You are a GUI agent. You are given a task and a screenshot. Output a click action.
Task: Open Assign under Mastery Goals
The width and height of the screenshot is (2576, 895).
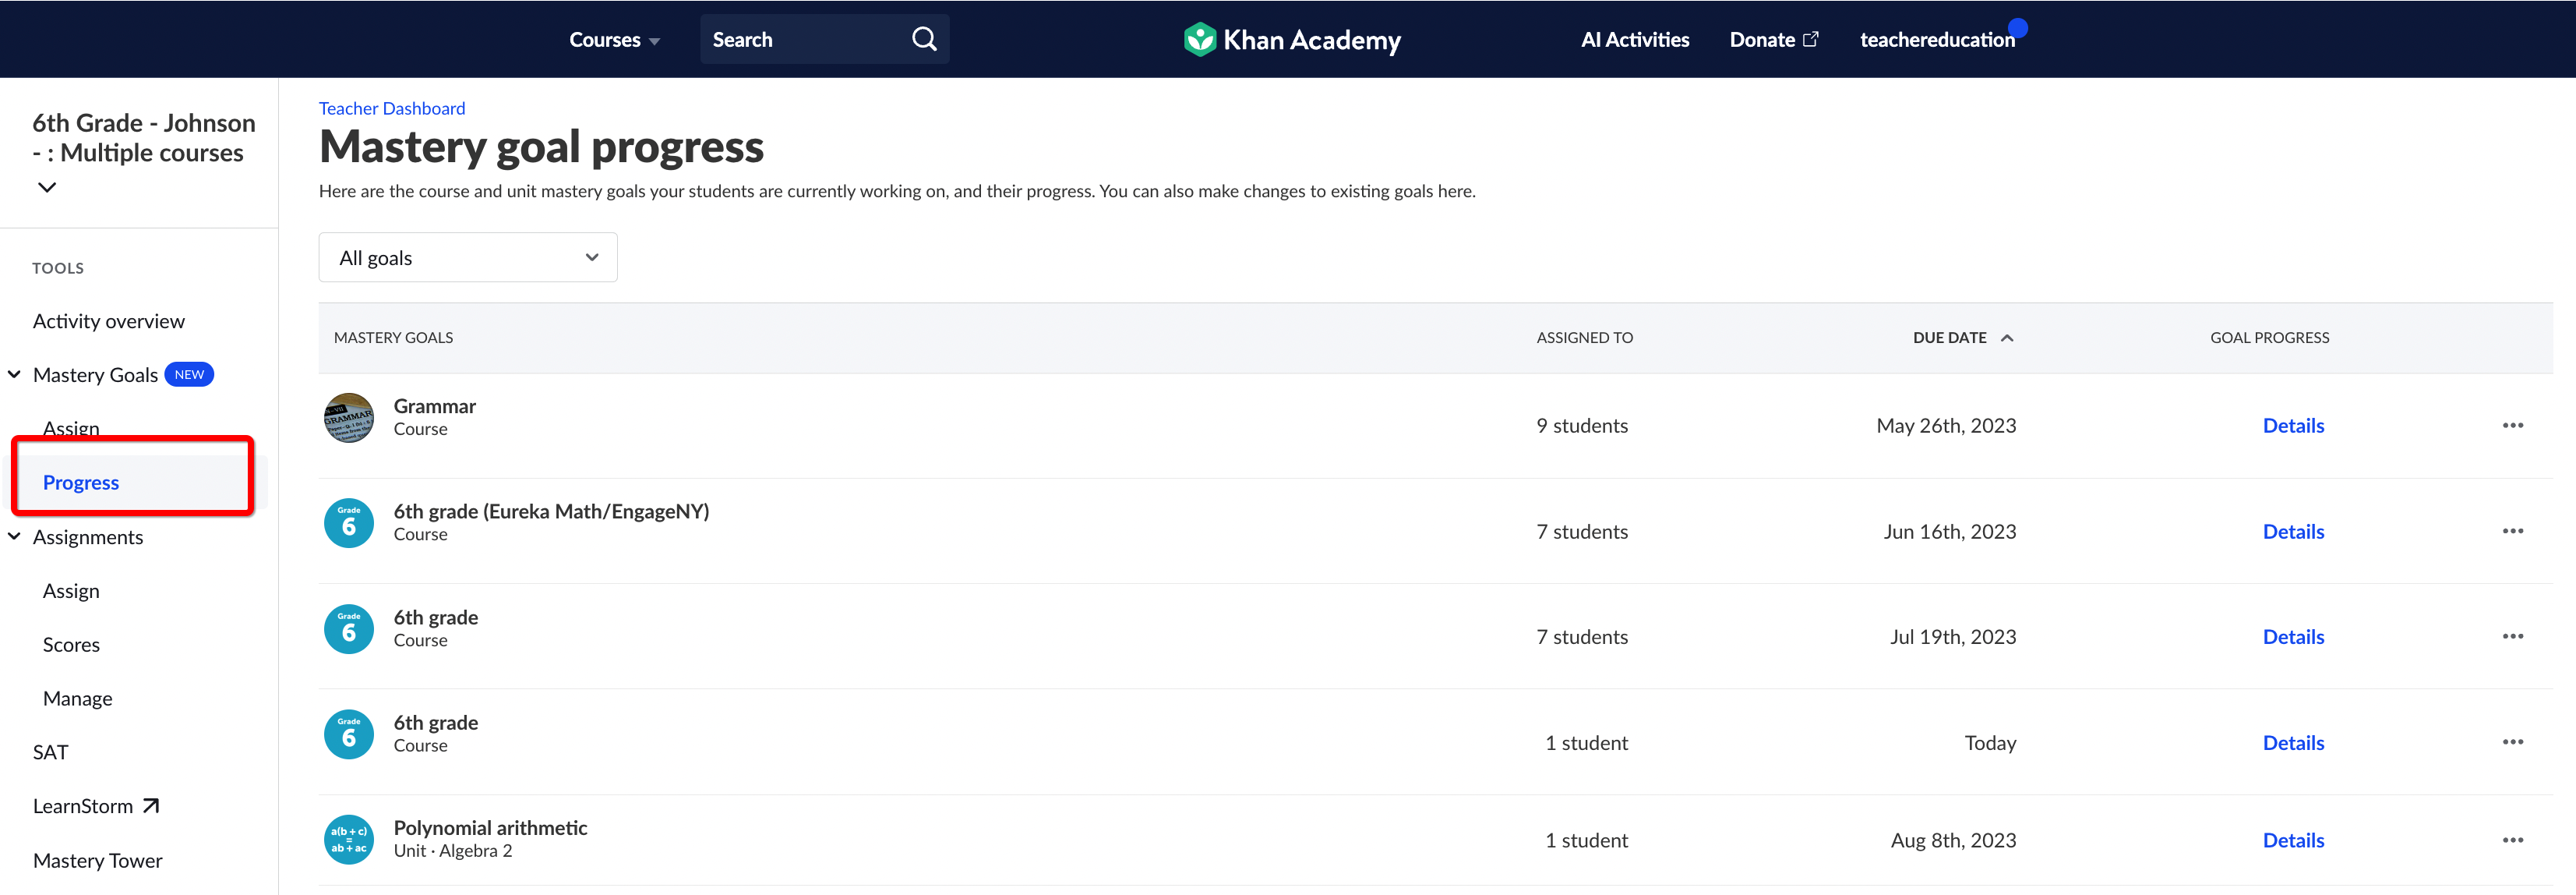(x=70, y=429)
